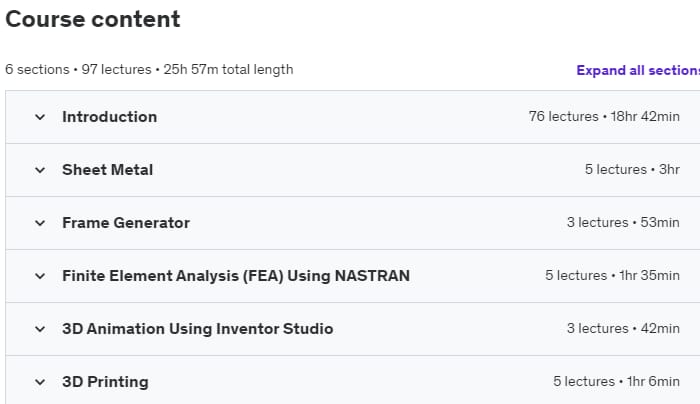Image resolution: width=700 pixels, height=404 pixels.
Task: Click the 5 lectures 1hr 35min label
Action: [x=612, y=276]
